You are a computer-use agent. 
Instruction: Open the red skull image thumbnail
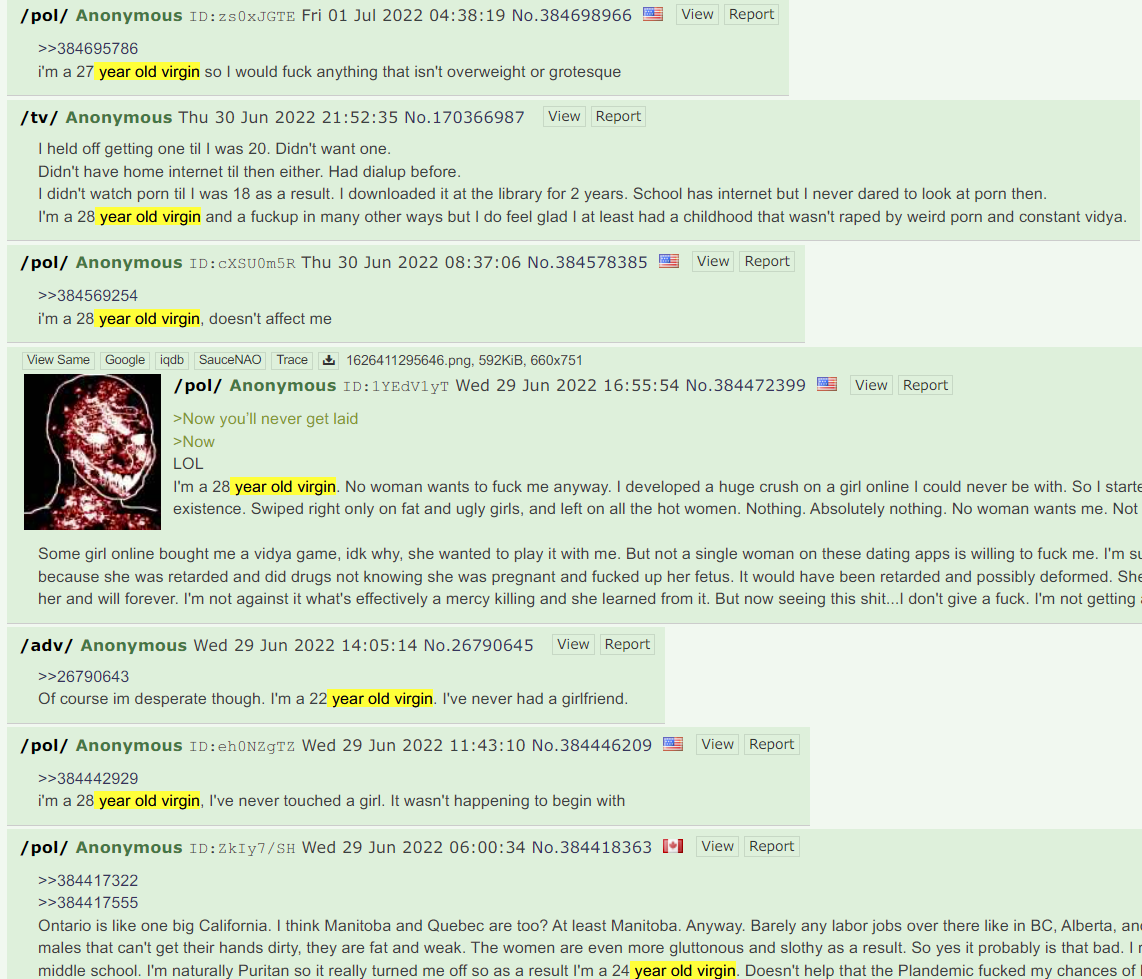tap(92, 452)
